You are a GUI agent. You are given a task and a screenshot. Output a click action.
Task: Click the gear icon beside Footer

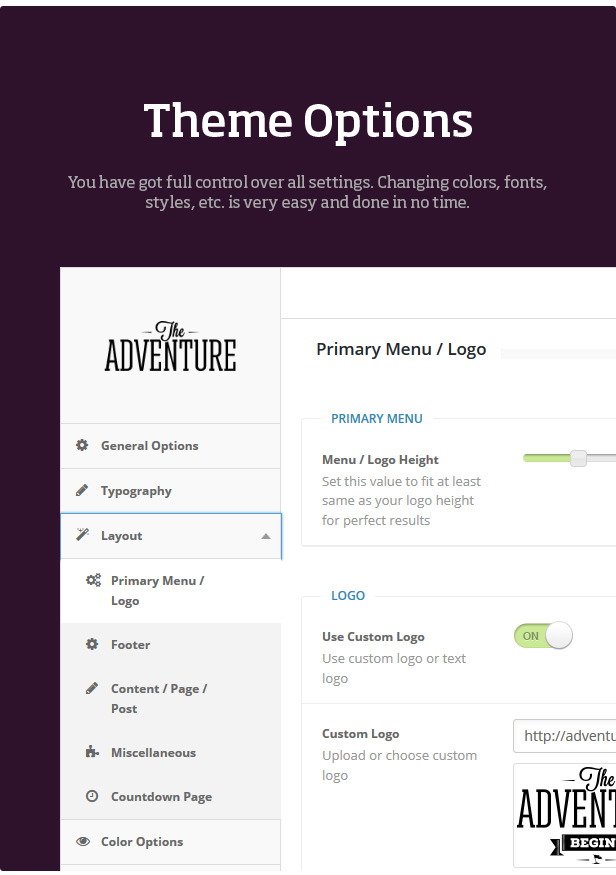(x=92, y=645)
